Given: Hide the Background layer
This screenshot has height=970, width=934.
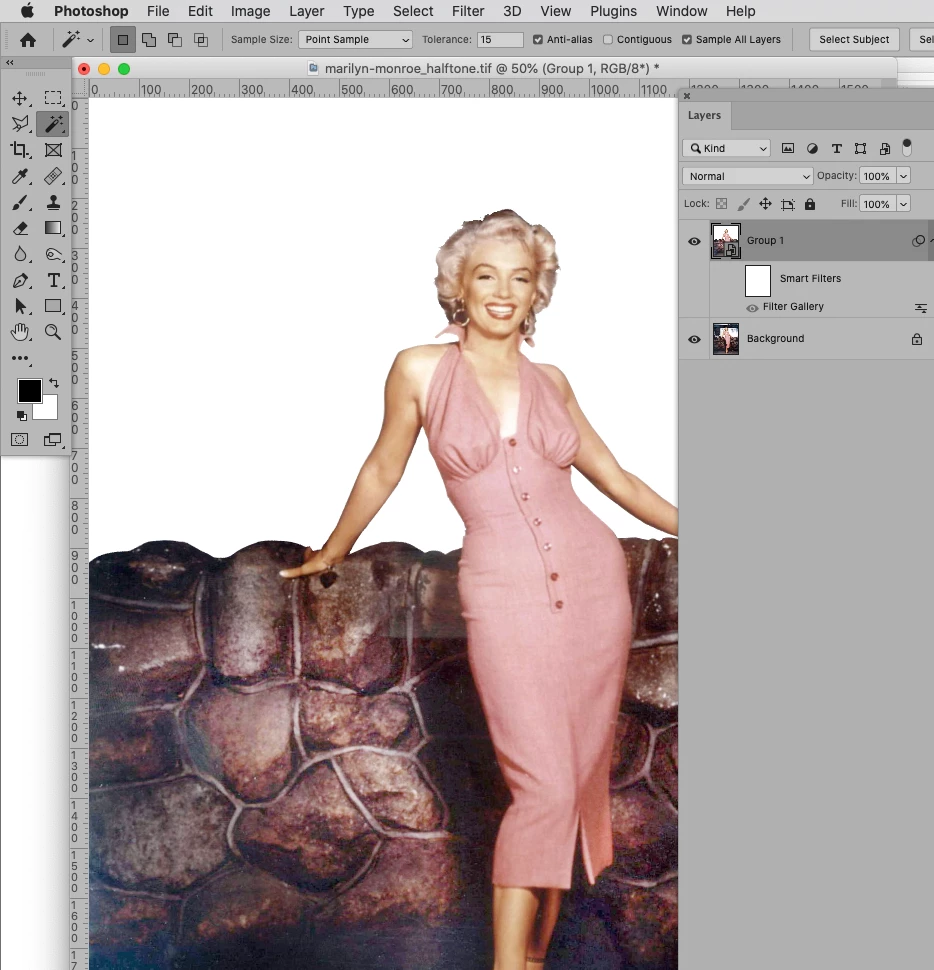Looking at the screenshot, I should pyautogui.click(x=694, y=339).
